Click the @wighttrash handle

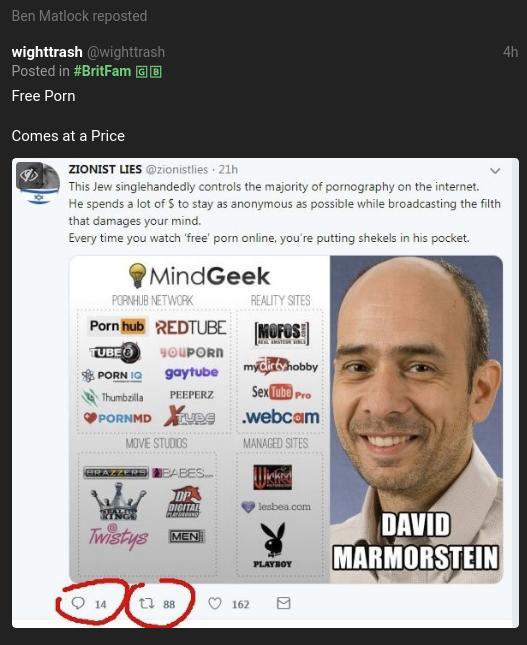click(126, 52)
